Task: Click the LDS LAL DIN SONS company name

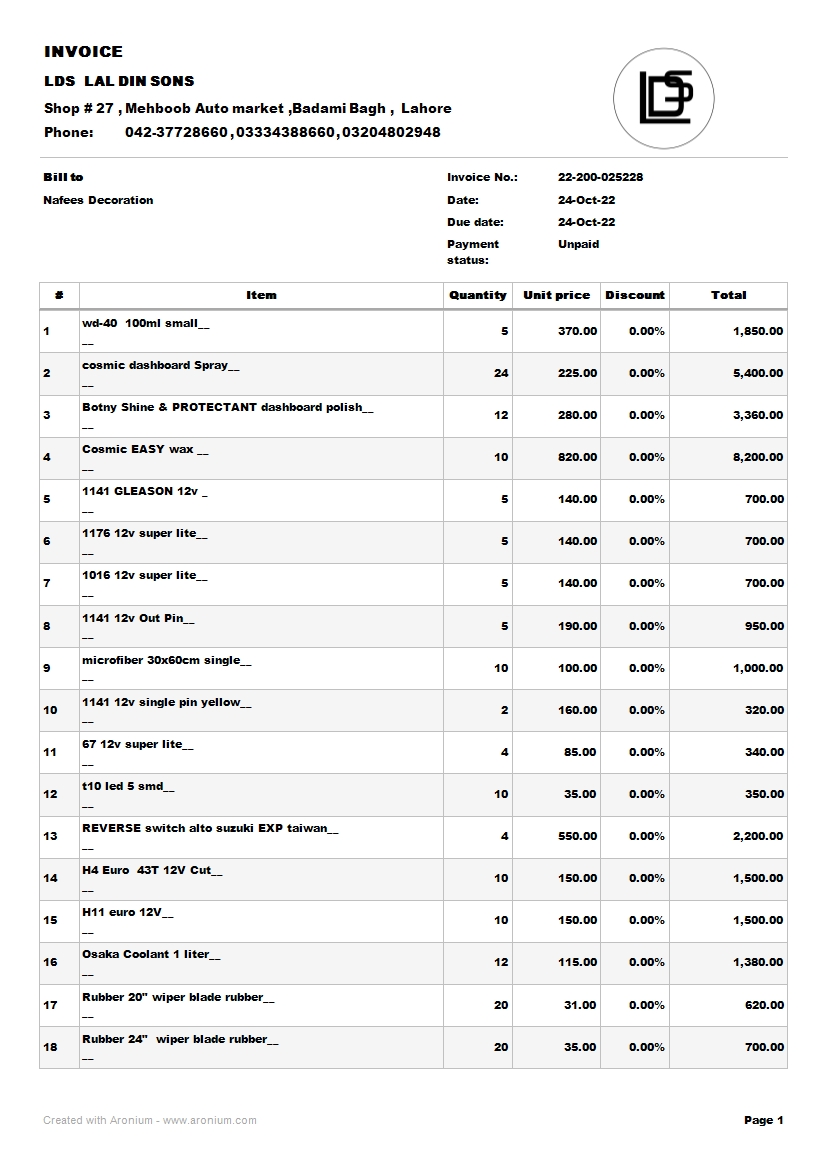Action: [x=119, y=81]
